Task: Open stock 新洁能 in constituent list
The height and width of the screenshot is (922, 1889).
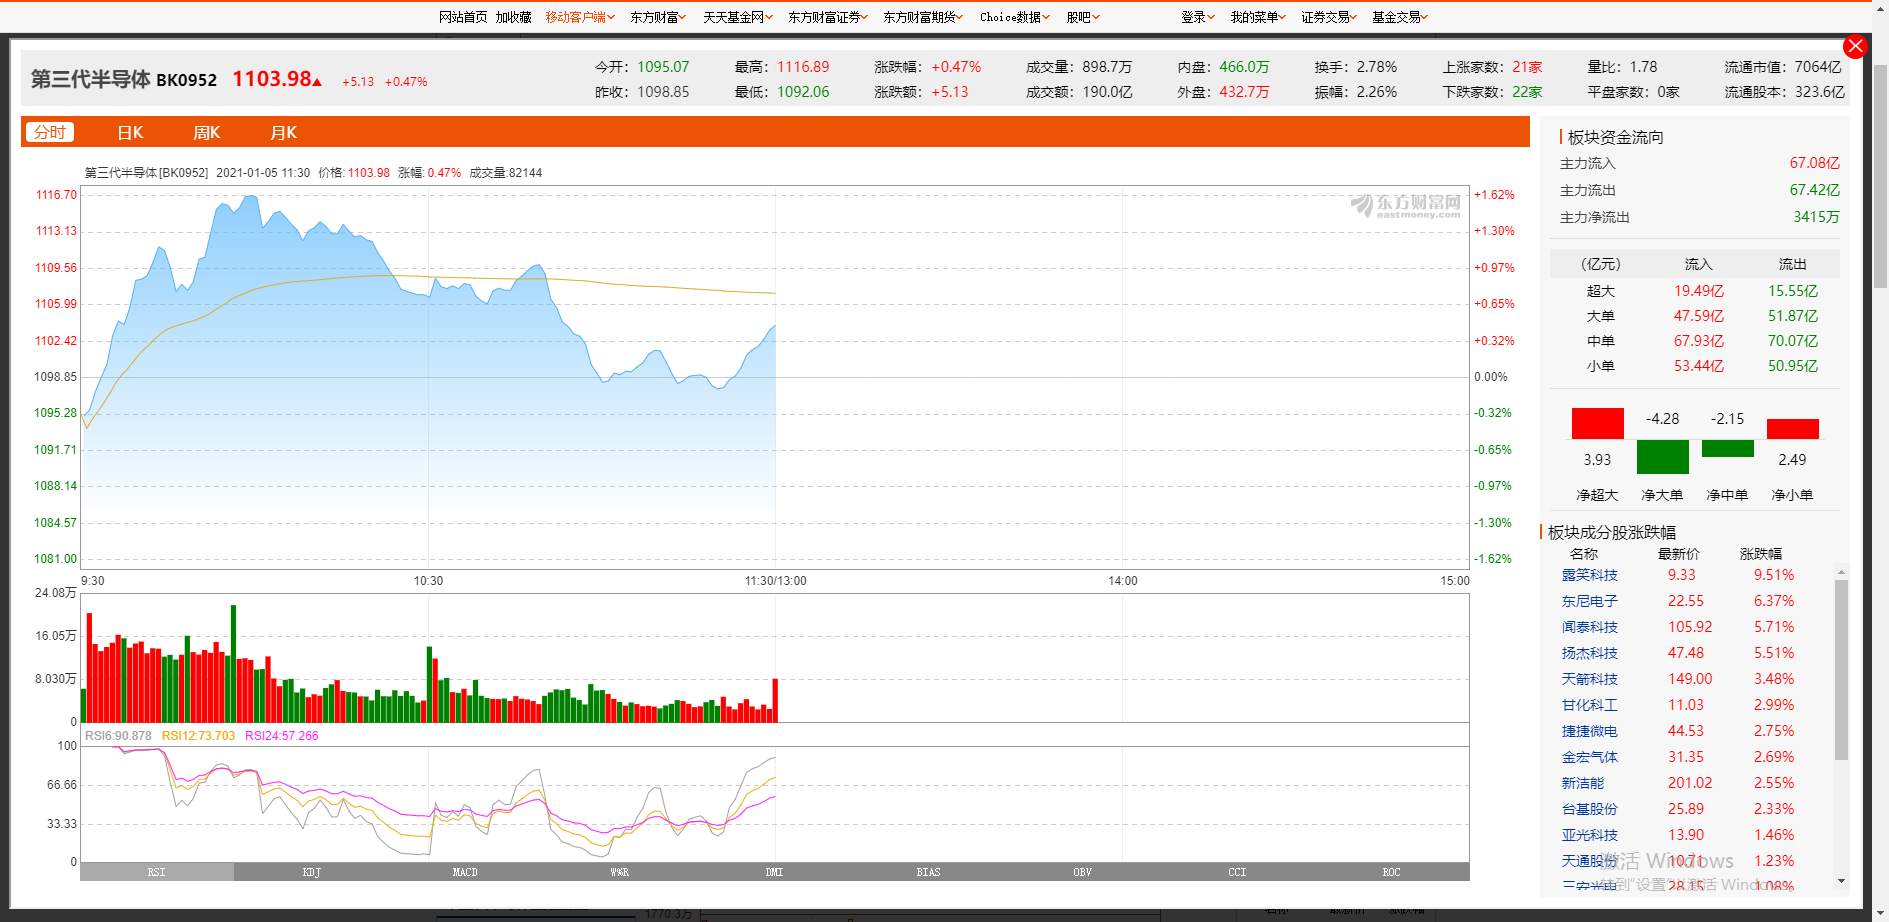Action: [x=1582, y=783]
